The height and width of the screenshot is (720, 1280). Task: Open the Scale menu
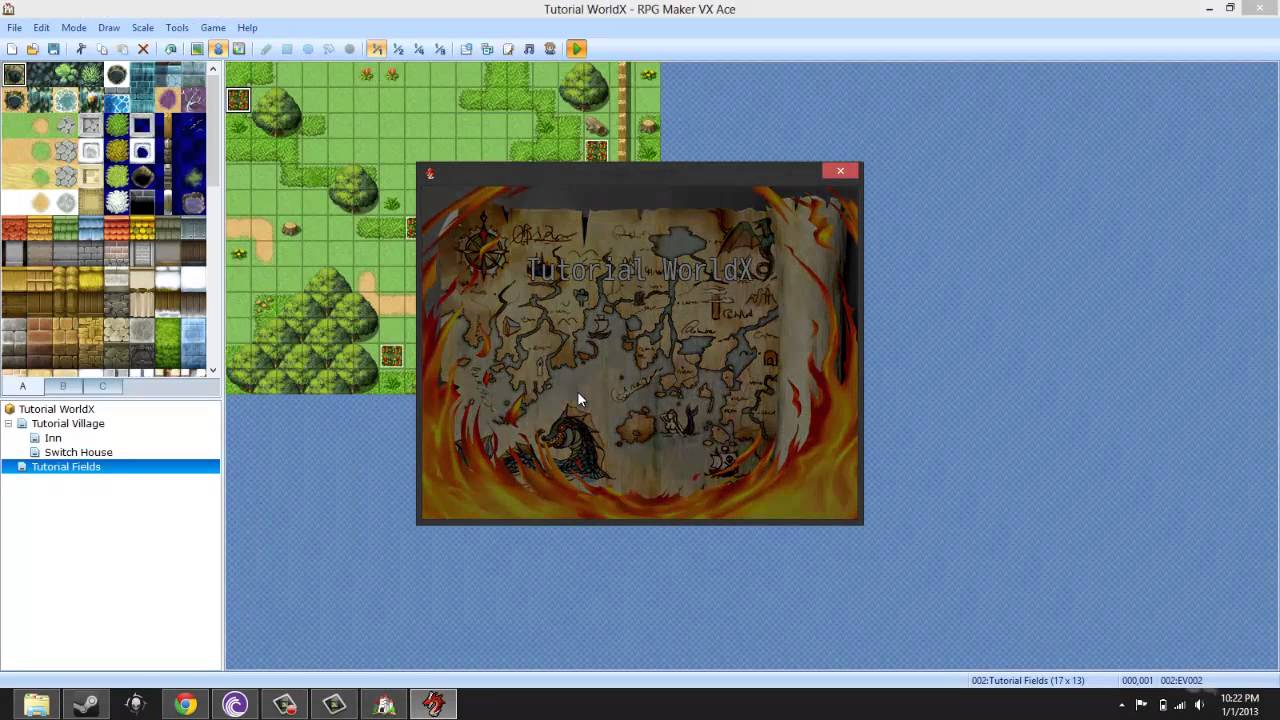tap(143, 28)
